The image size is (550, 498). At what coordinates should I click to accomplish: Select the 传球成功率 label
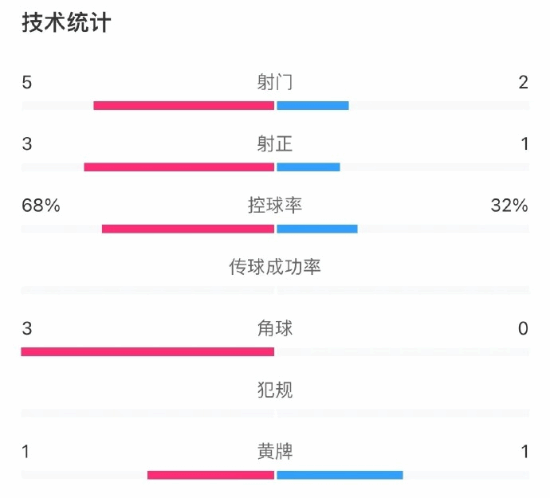275,267
